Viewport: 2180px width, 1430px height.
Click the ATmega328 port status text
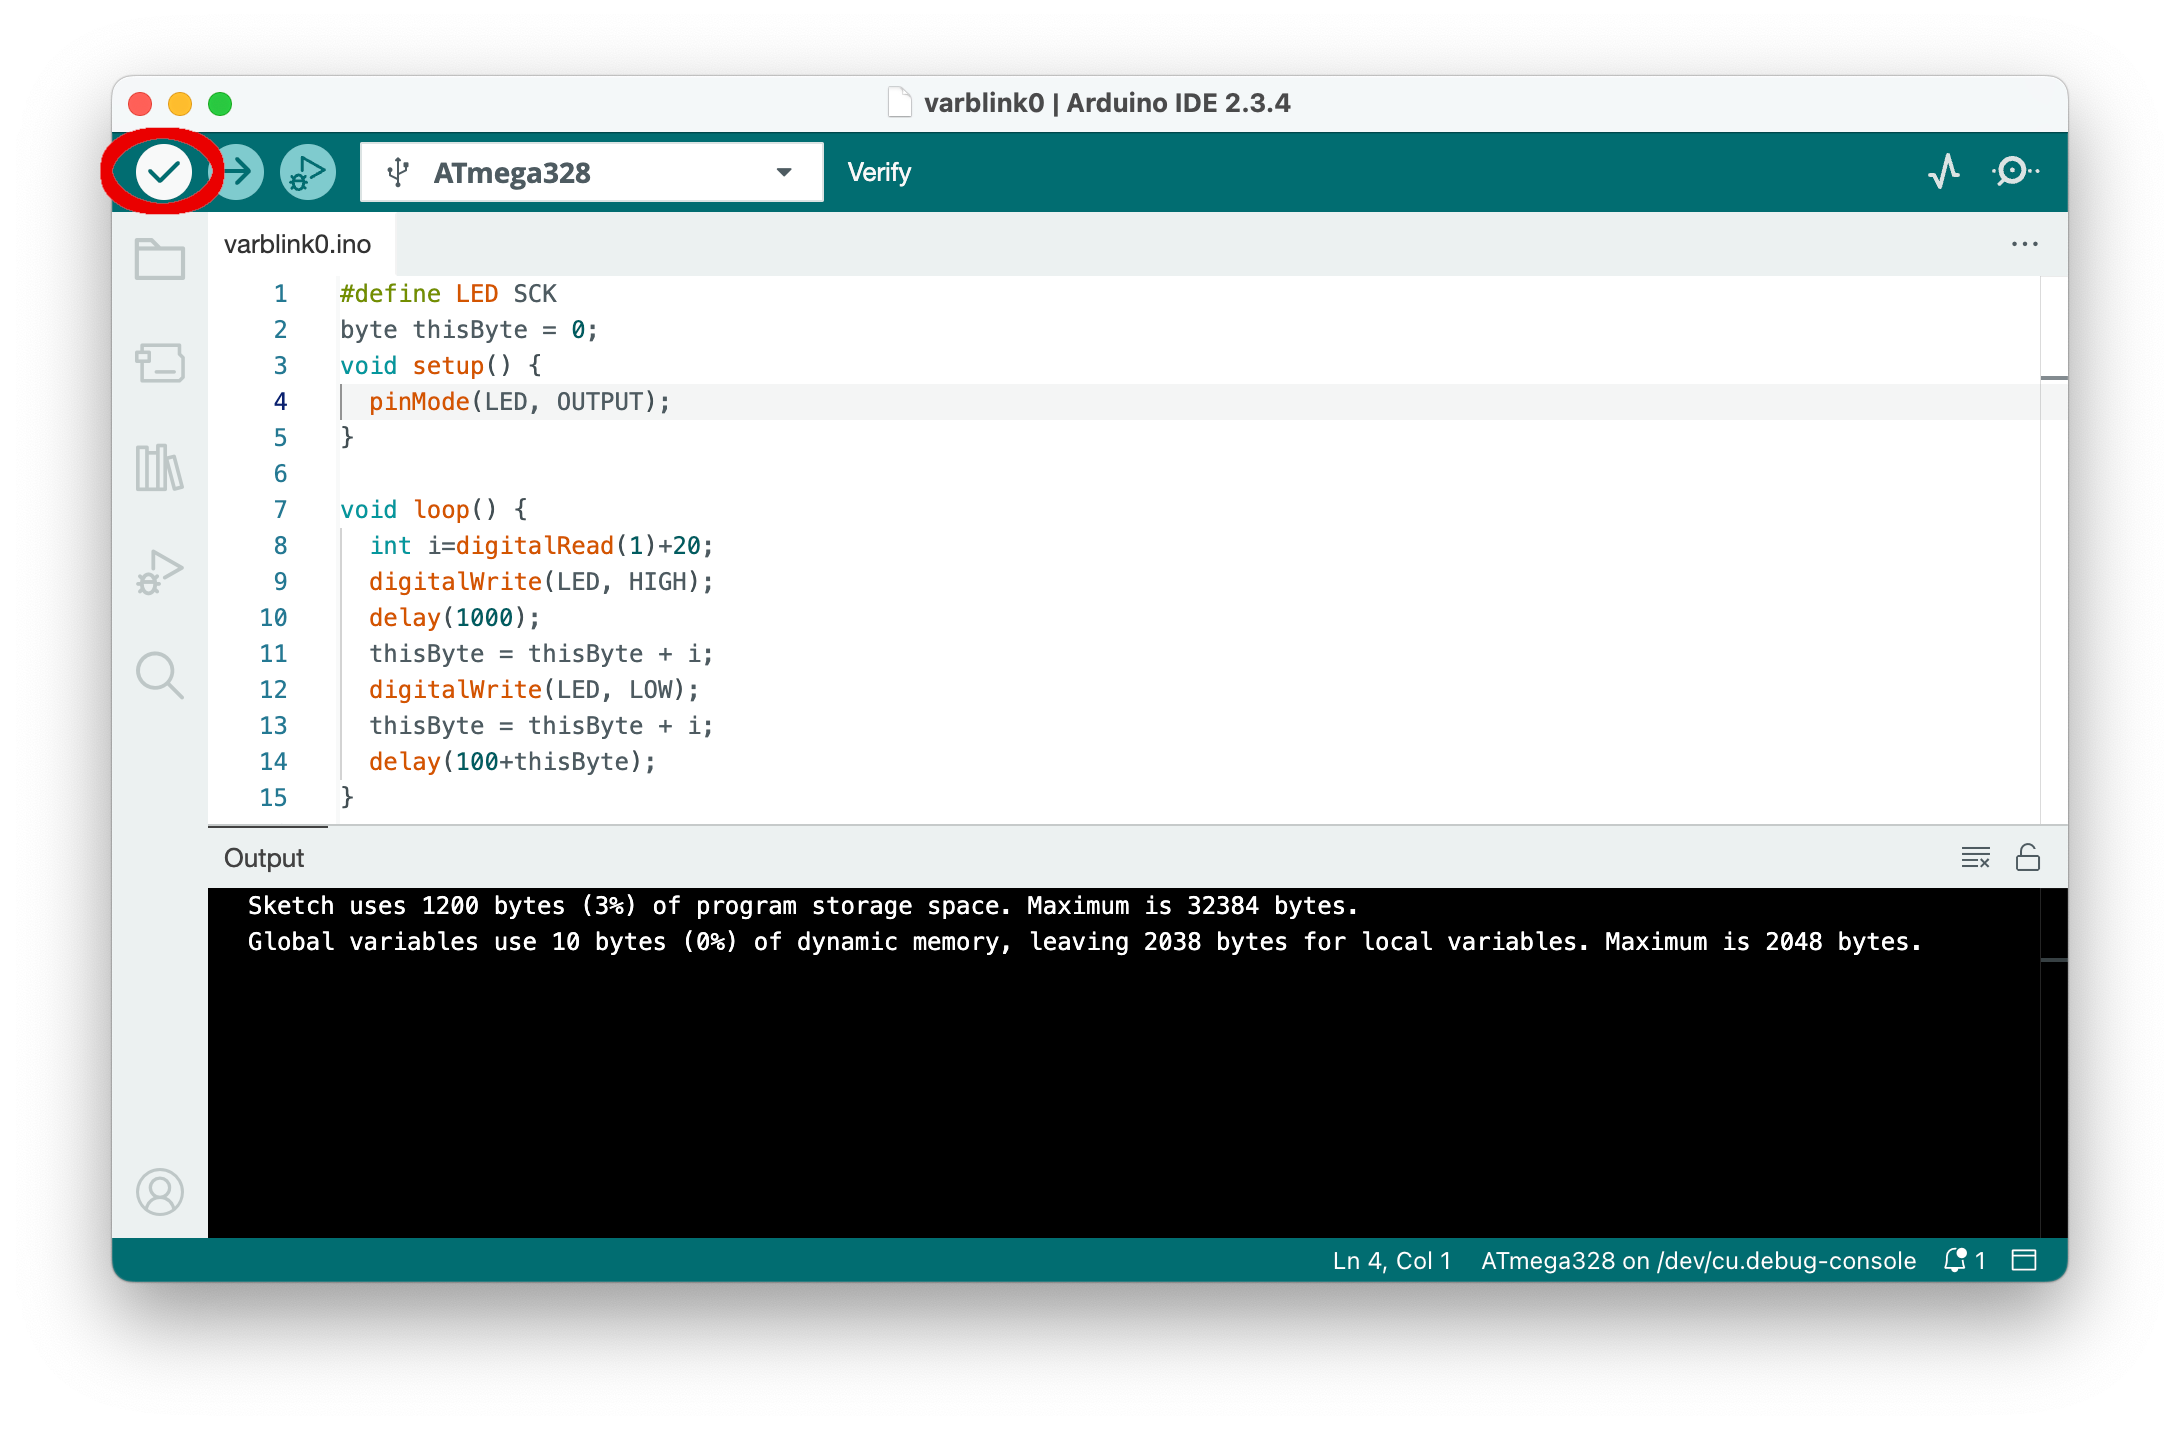[1698, 1260]
